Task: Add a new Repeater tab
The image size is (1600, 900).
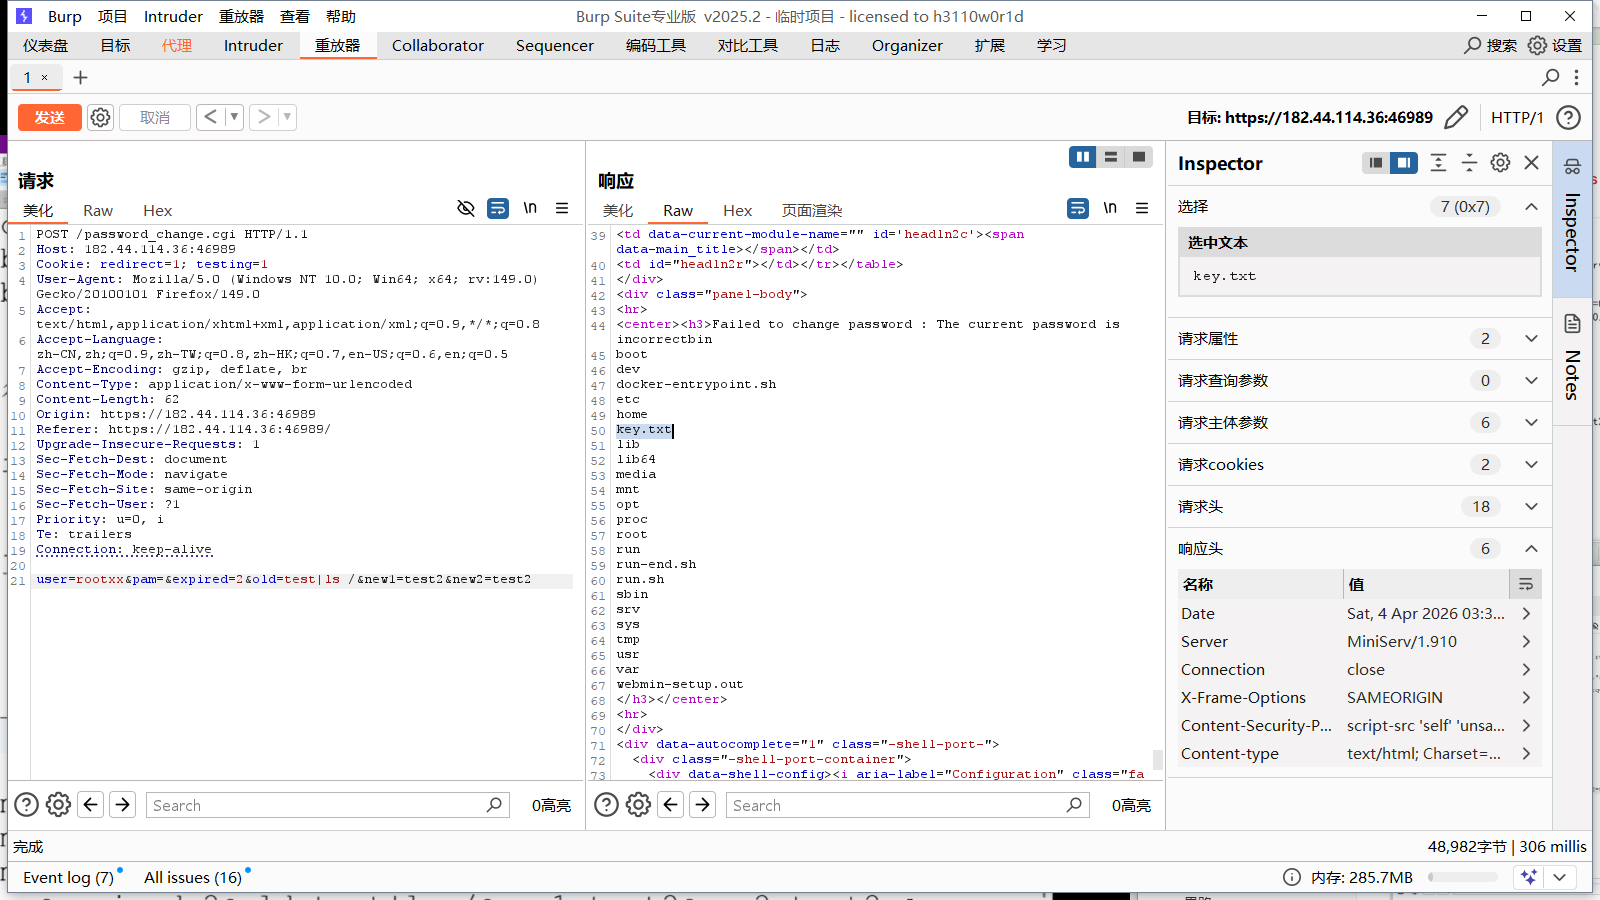Action: [x=80, y=77]
